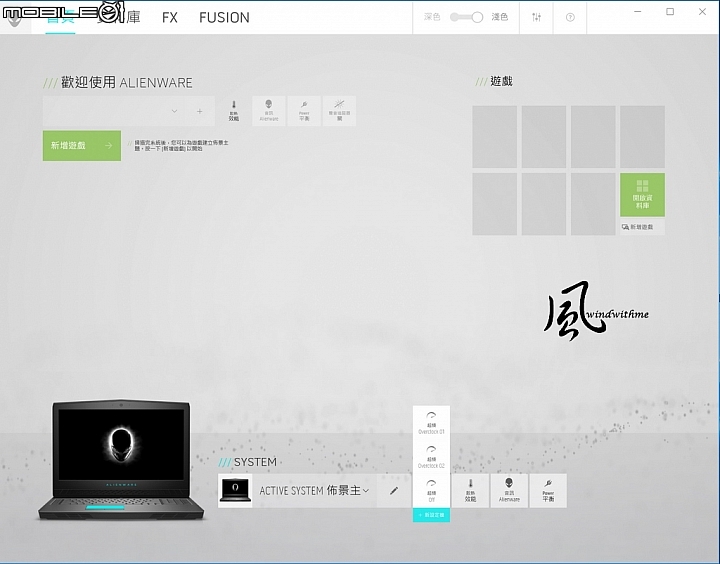Click the plus icon to add theme
The image size is (720, 564).
(x=200, y=111)
